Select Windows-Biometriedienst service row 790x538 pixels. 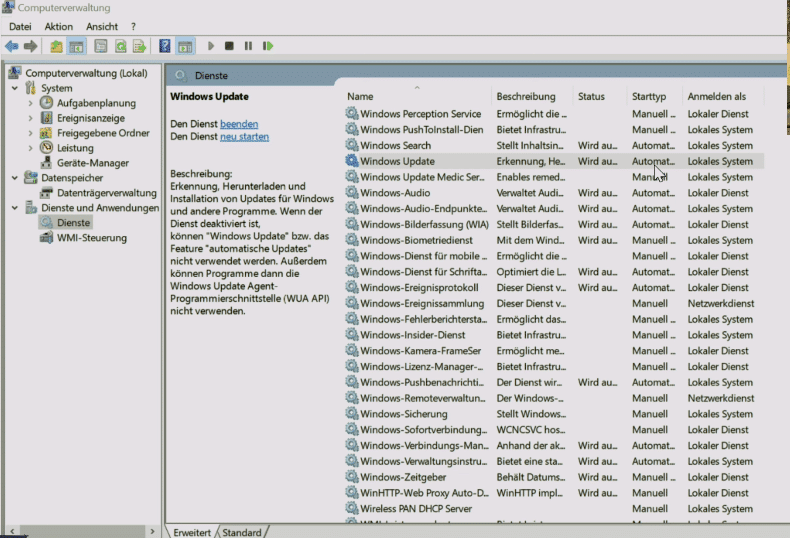tap(554, 240)
